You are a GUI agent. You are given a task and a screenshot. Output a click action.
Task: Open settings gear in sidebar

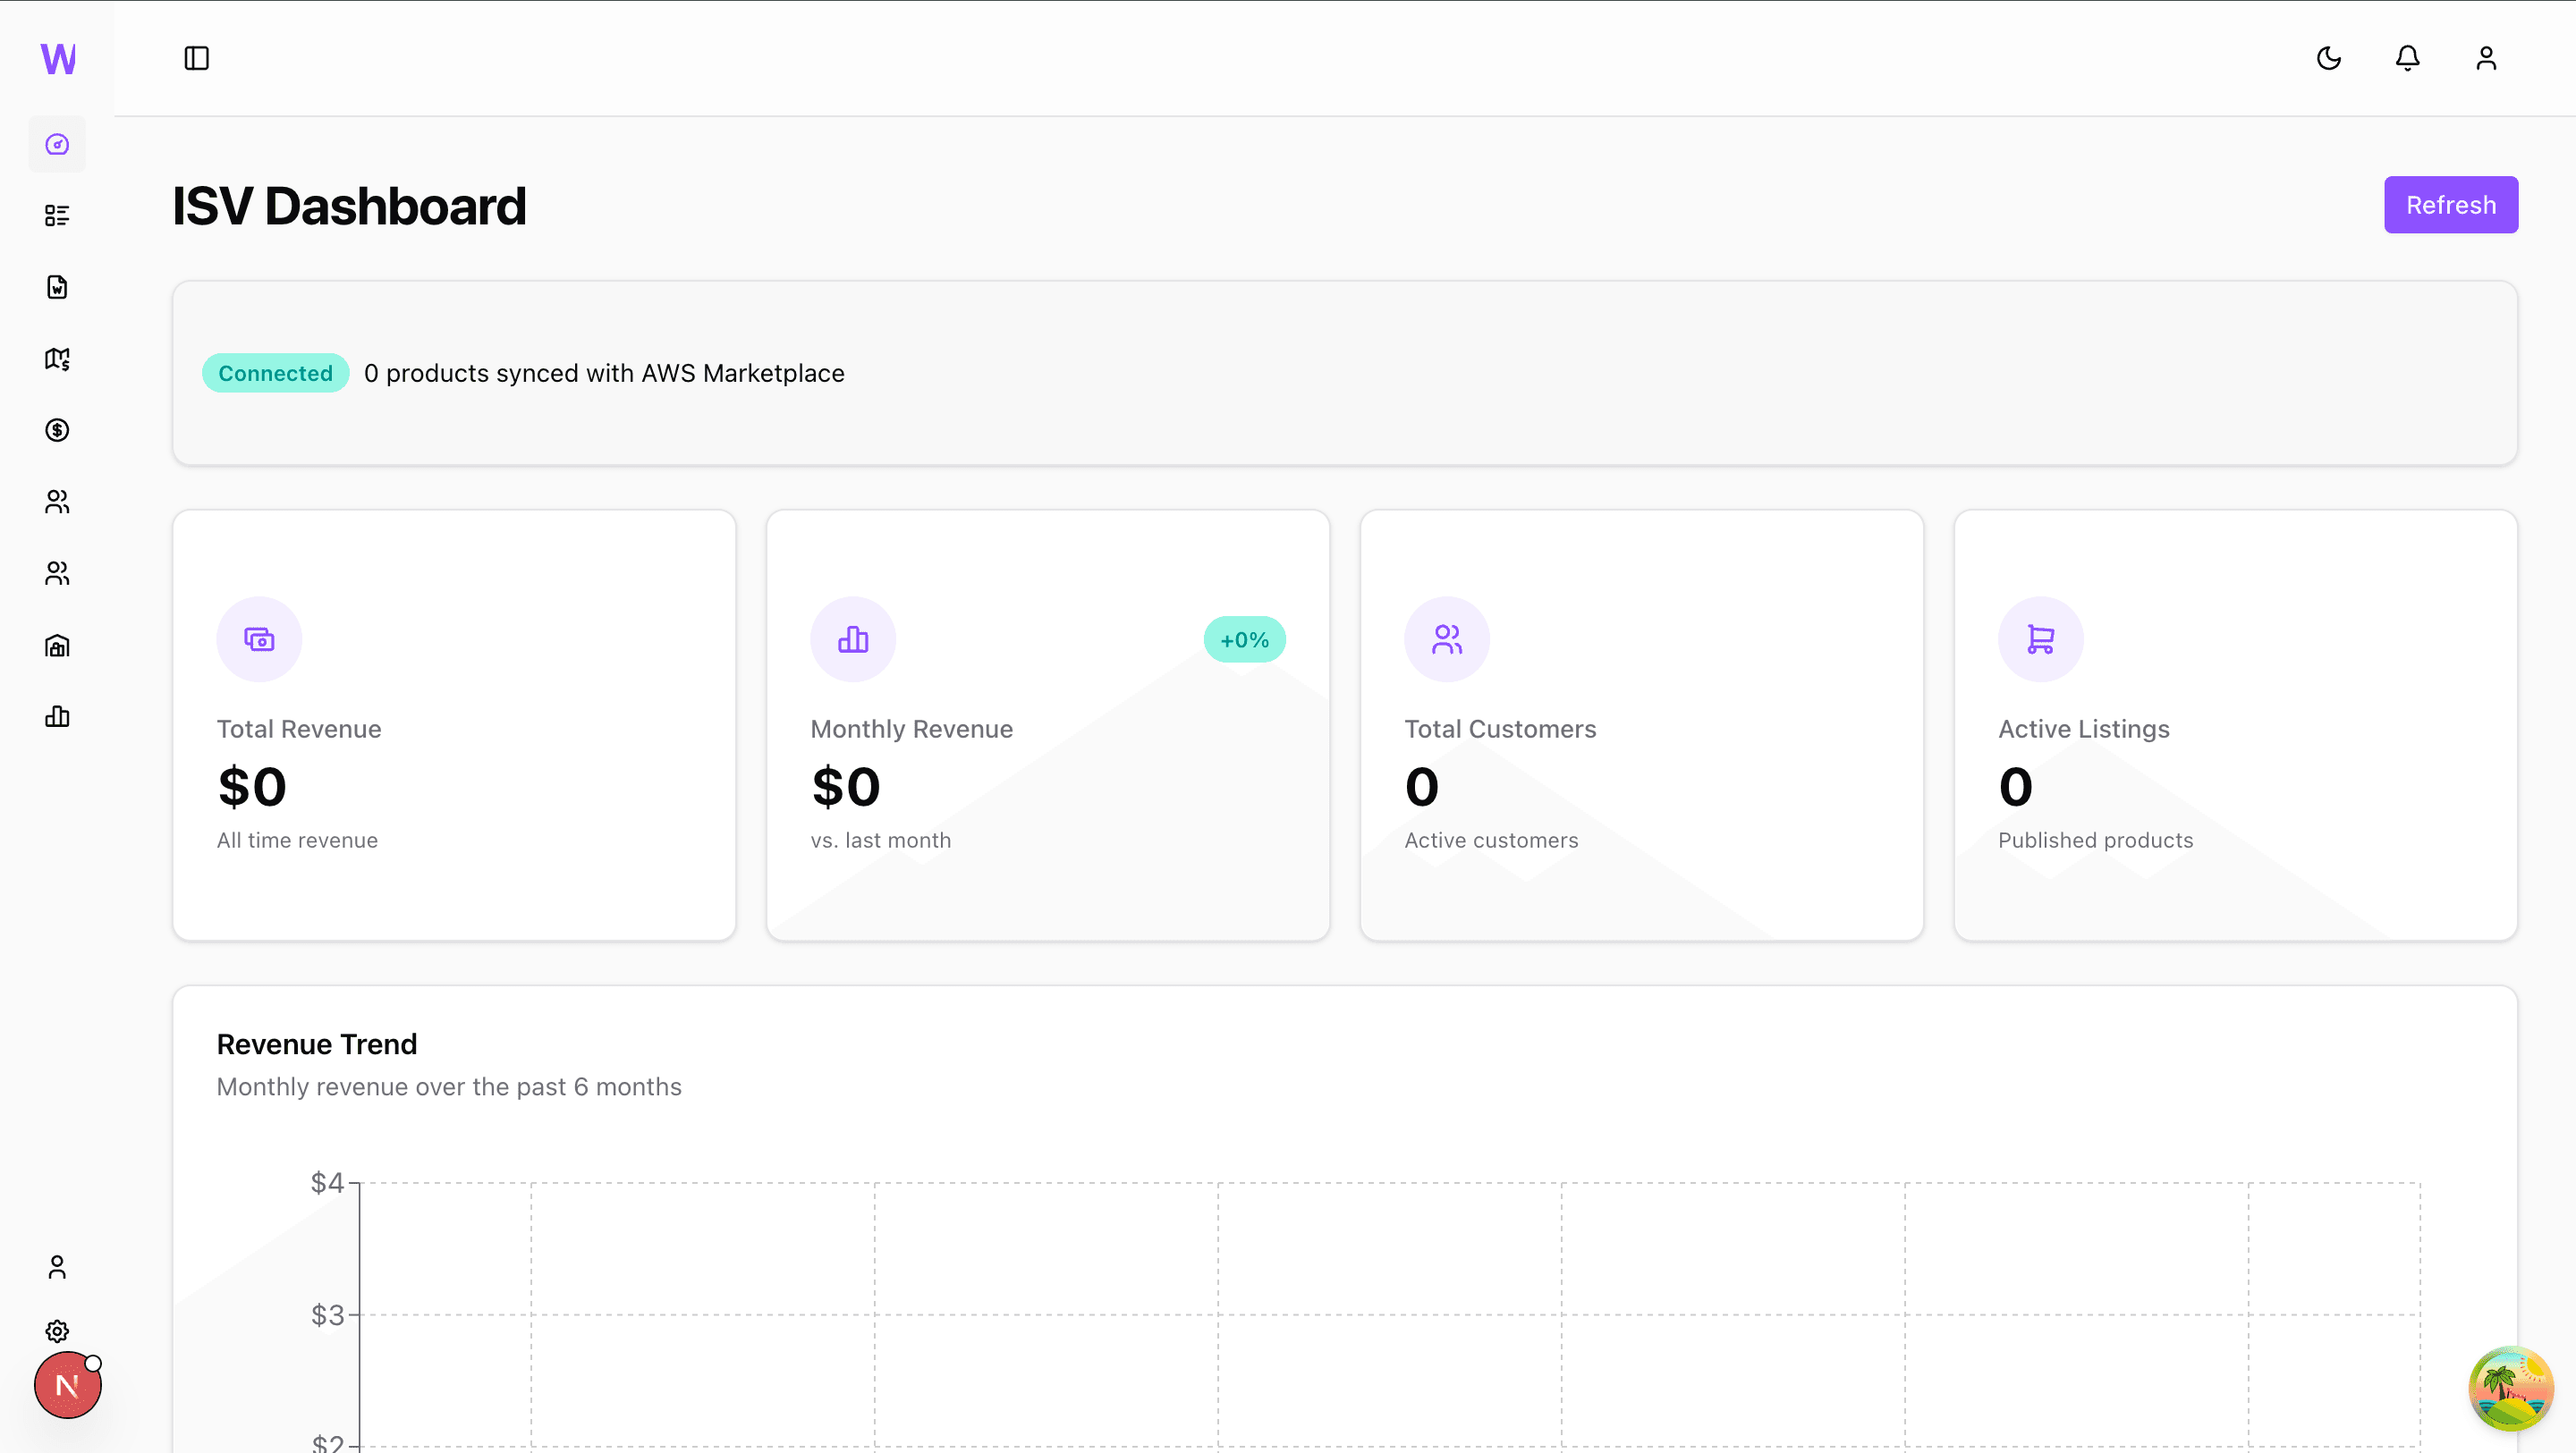pos(57,1331)
